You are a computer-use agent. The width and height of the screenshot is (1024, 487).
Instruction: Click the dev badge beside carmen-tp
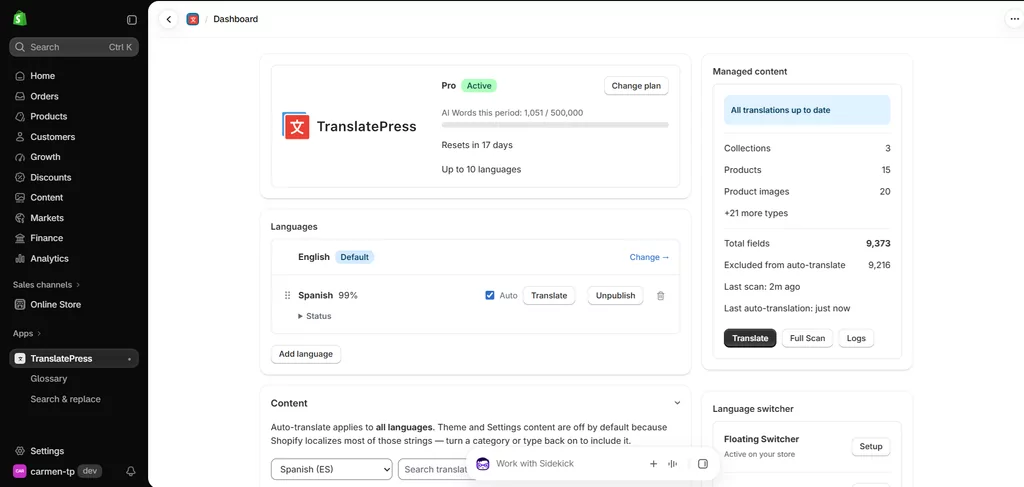tap(89, 471)
